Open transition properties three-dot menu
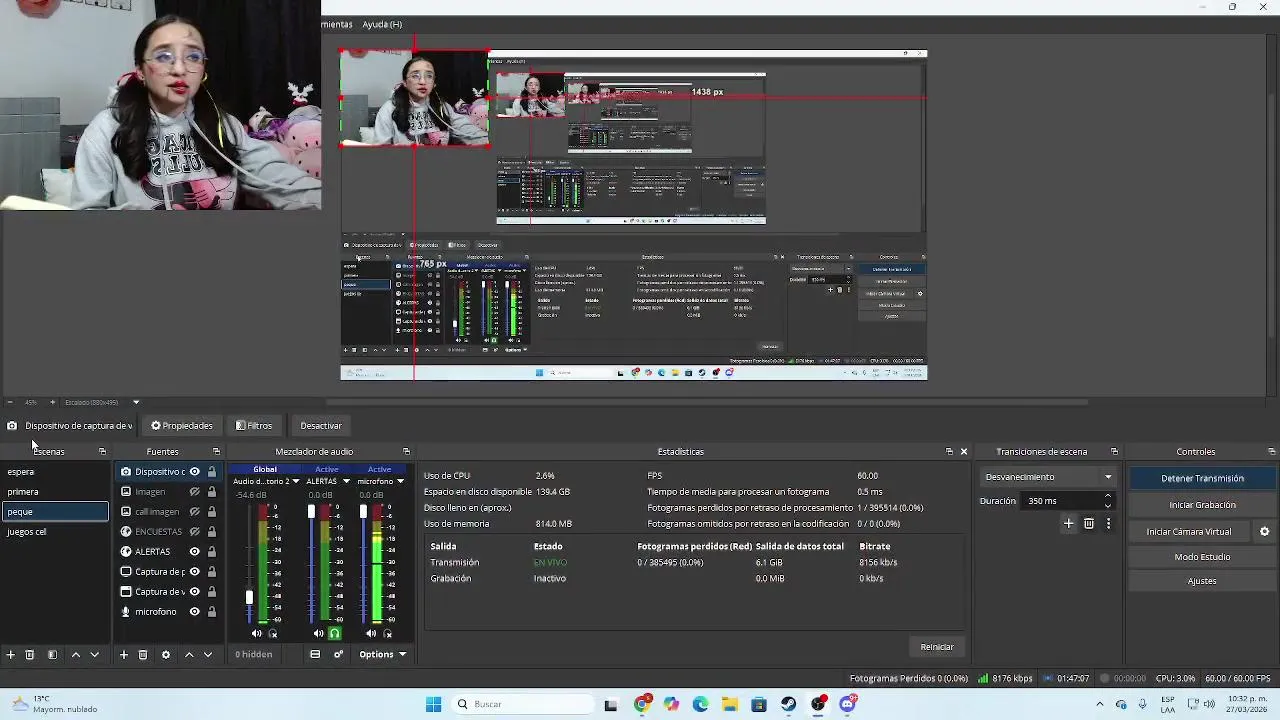 click(x=1108, y=523)
